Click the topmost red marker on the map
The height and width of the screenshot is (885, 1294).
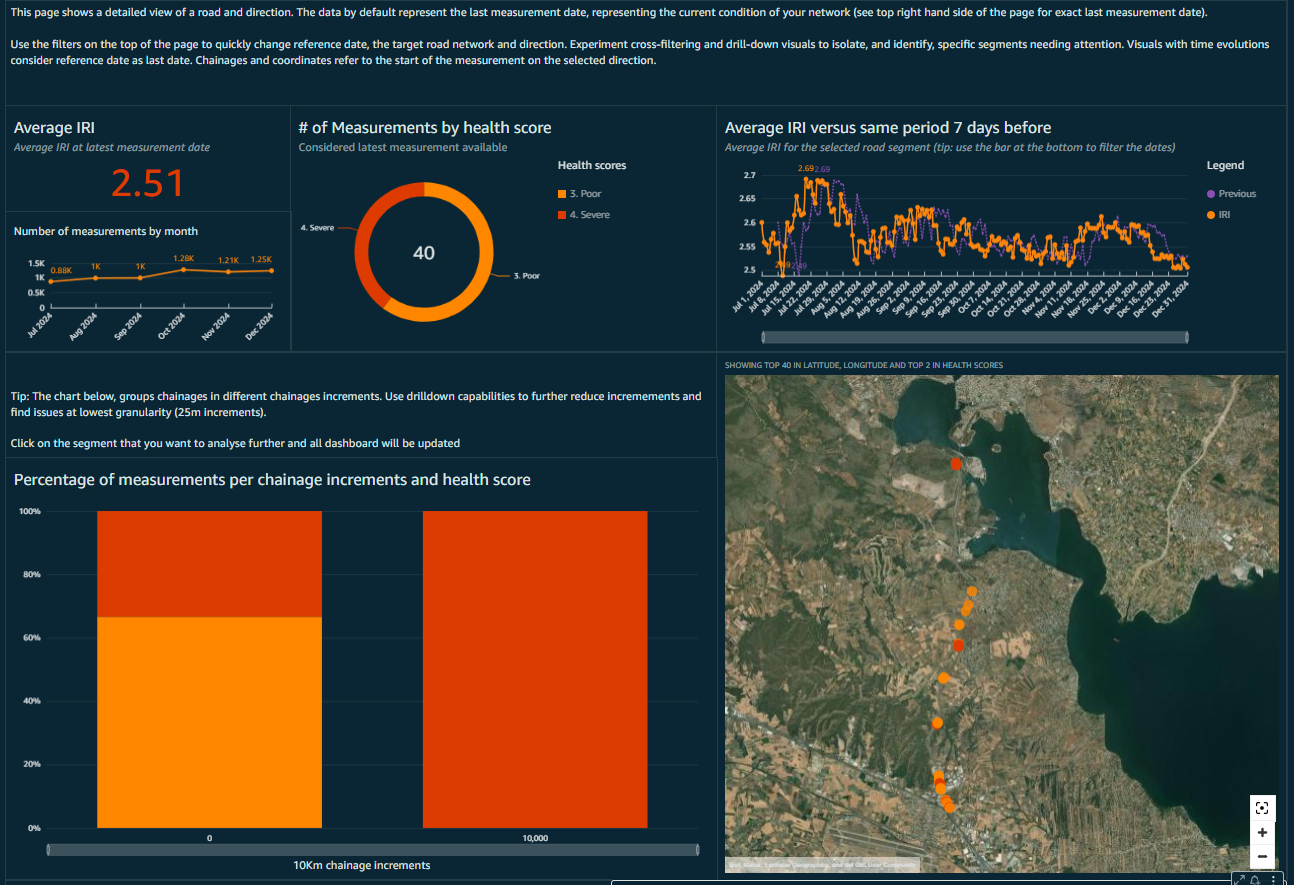click(x=956, y=463)
